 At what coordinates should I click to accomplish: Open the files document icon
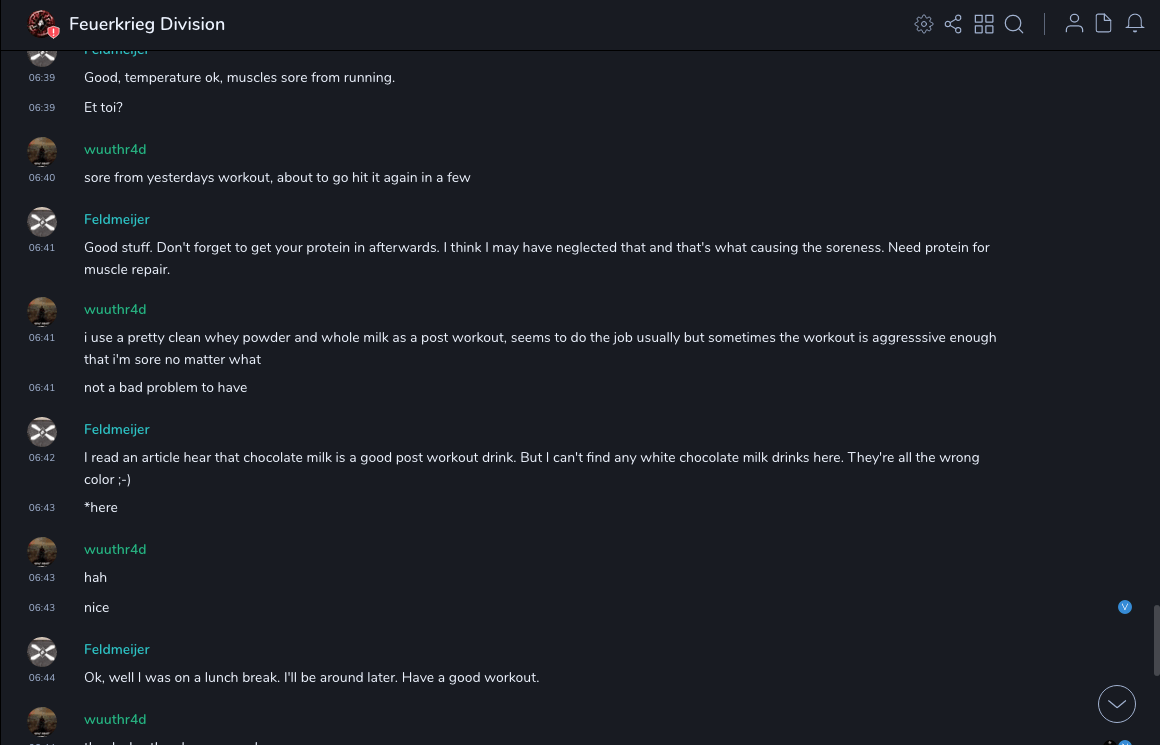coord(1104,24)
